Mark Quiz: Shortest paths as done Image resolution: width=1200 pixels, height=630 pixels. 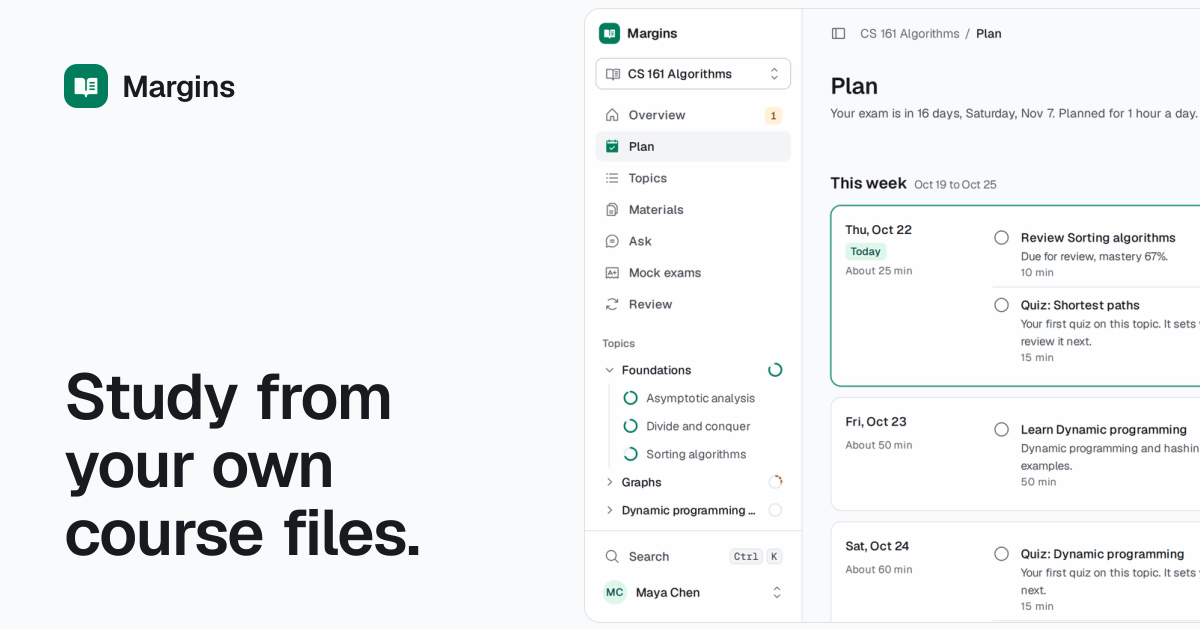(1001, 305)
